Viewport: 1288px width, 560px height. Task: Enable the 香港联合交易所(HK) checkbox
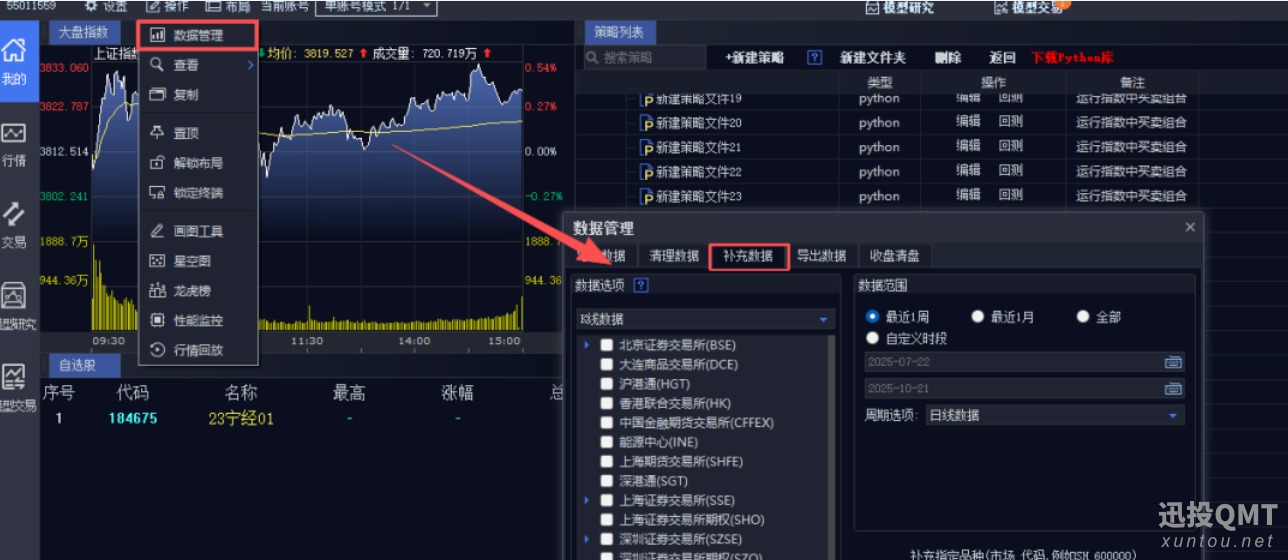point(607,403)
